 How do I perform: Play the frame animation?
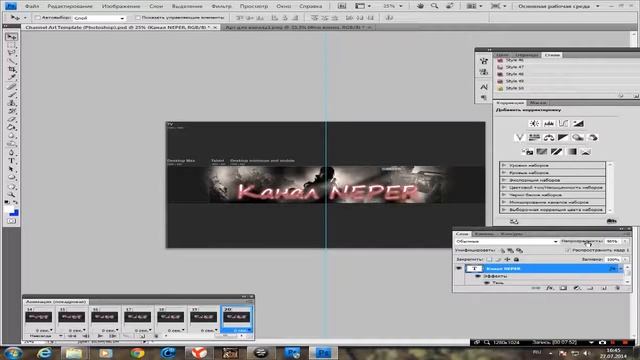[100, 336]
